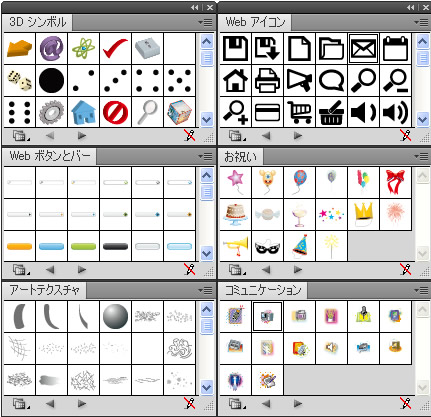The image size is (431, 417).
Task: Open the 3D シンボル panel options menu
Action: coord(205,22)
